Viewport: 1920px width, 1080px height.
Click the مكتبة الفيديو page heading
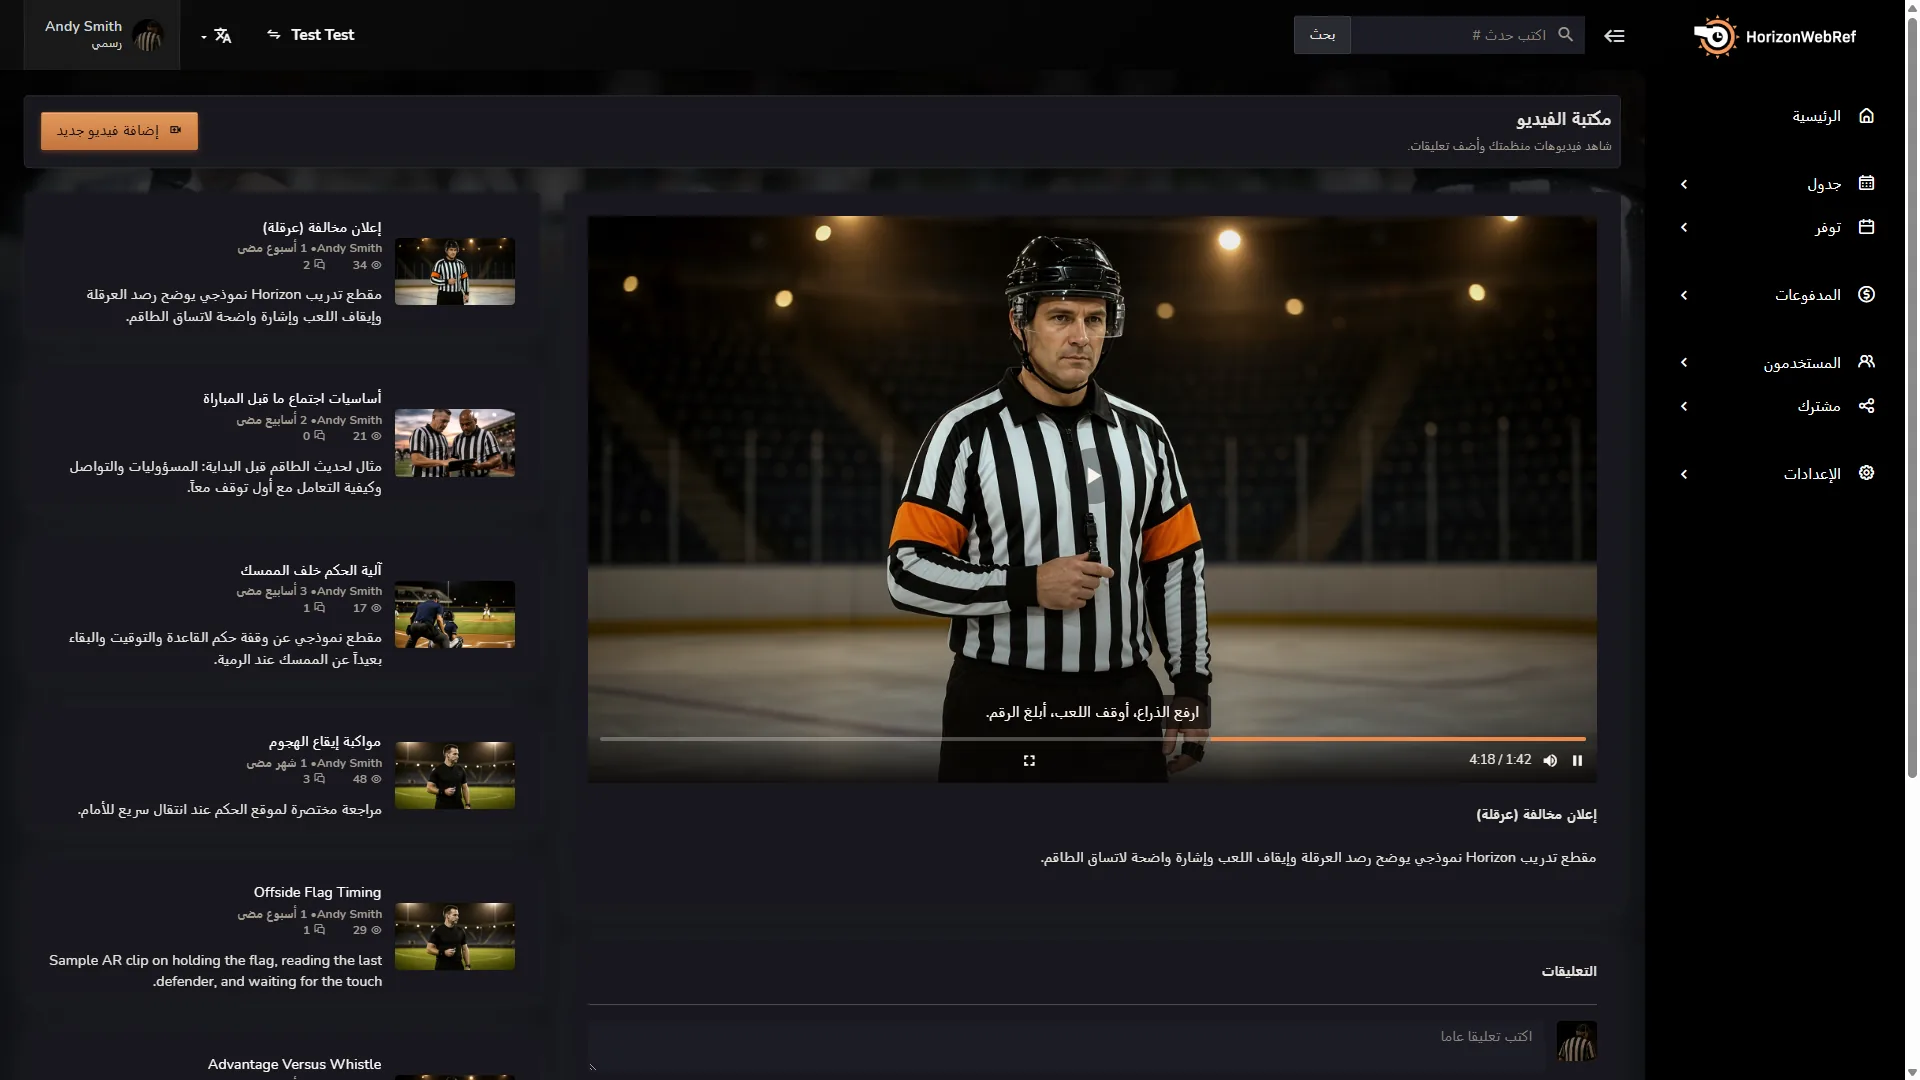point(1564,120)
